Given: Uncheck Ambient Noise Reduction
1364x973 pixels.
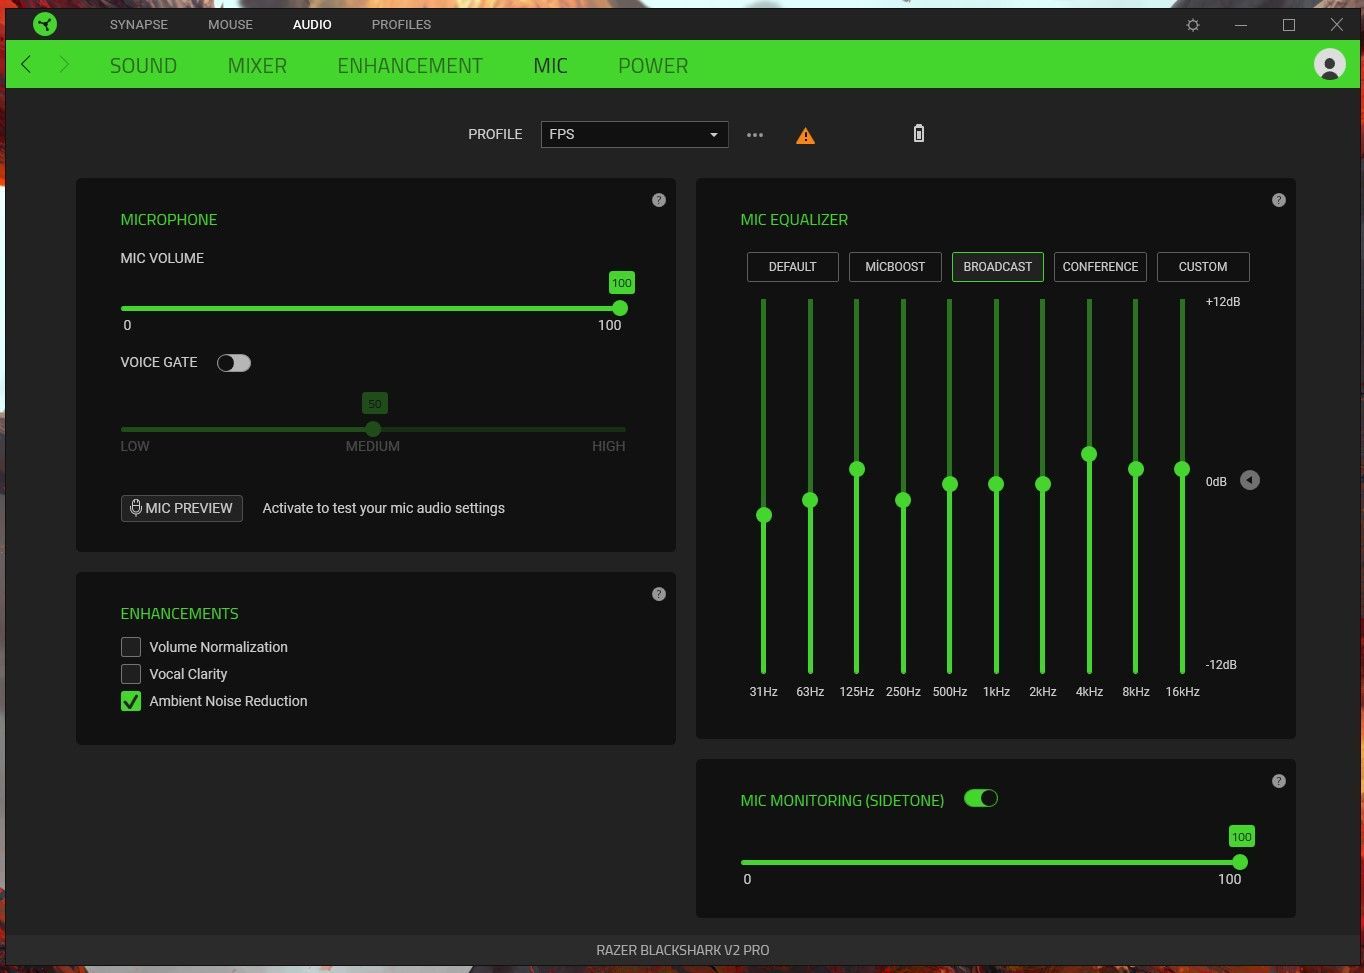Looking at the screenshot, I should (131, 701).
